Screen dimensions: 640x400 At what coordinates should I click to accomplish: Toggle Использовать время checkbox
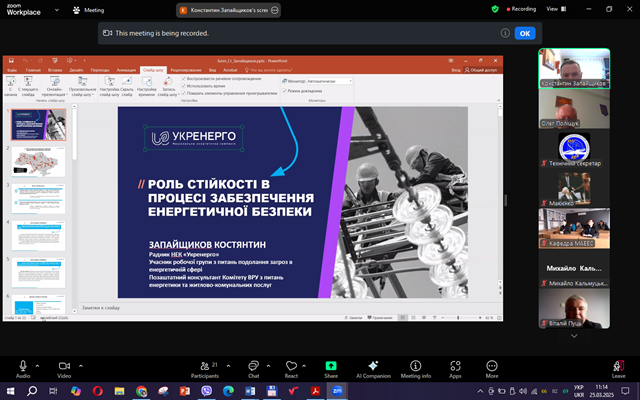[x=184, y=86]
